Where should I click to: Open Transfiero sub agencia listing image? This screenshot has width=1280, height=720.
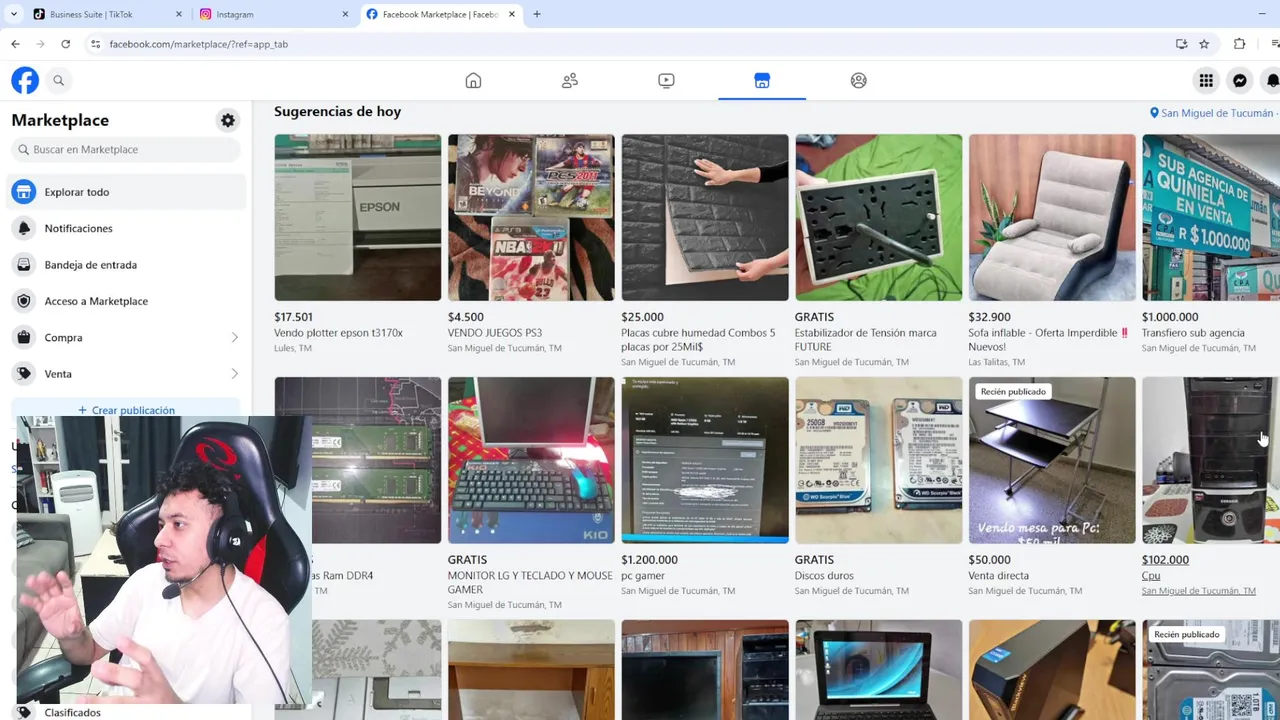[1211, 217]
